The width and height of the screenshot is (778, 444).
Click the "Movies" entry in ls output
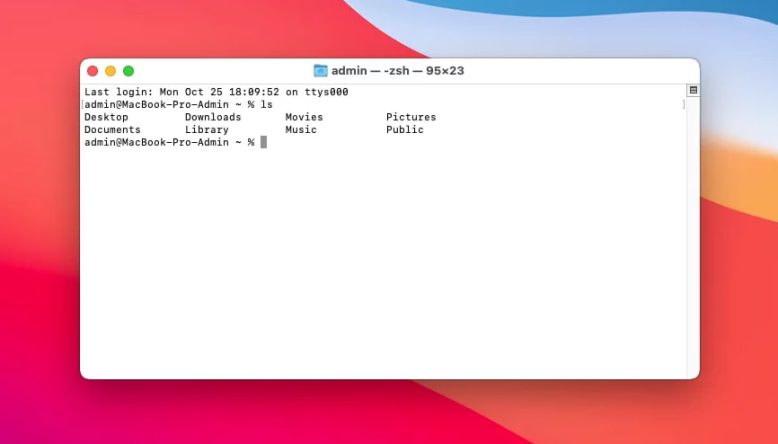[x=304, y=117]
